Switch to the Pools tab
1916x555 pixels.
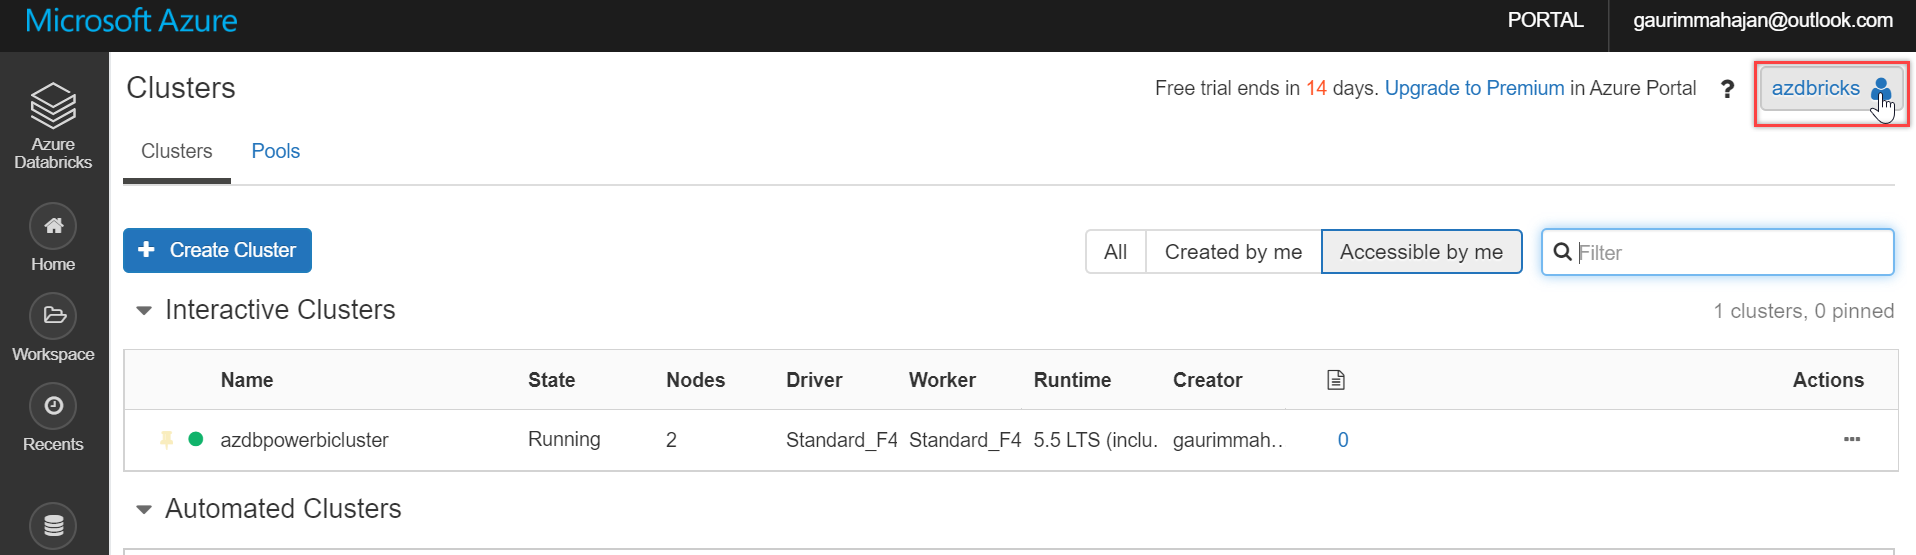pyautogui.click(x=275, y=151)
